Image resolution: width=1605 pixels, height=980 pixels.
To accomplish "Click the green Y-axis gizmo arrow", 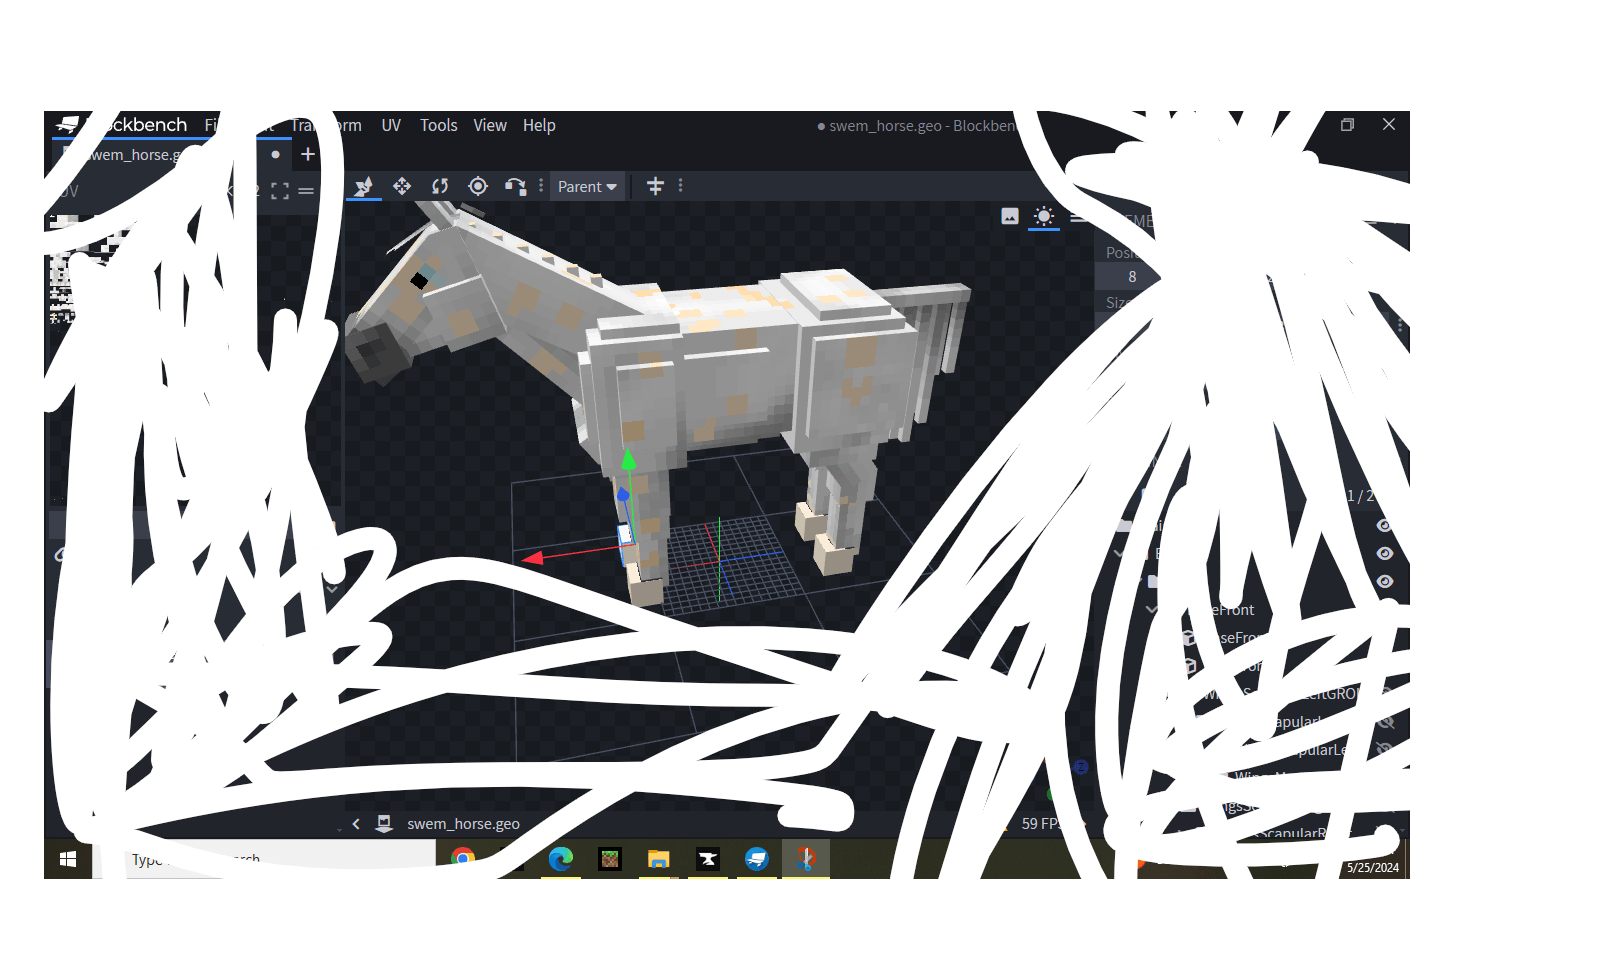I will click(x=628, y=460).
